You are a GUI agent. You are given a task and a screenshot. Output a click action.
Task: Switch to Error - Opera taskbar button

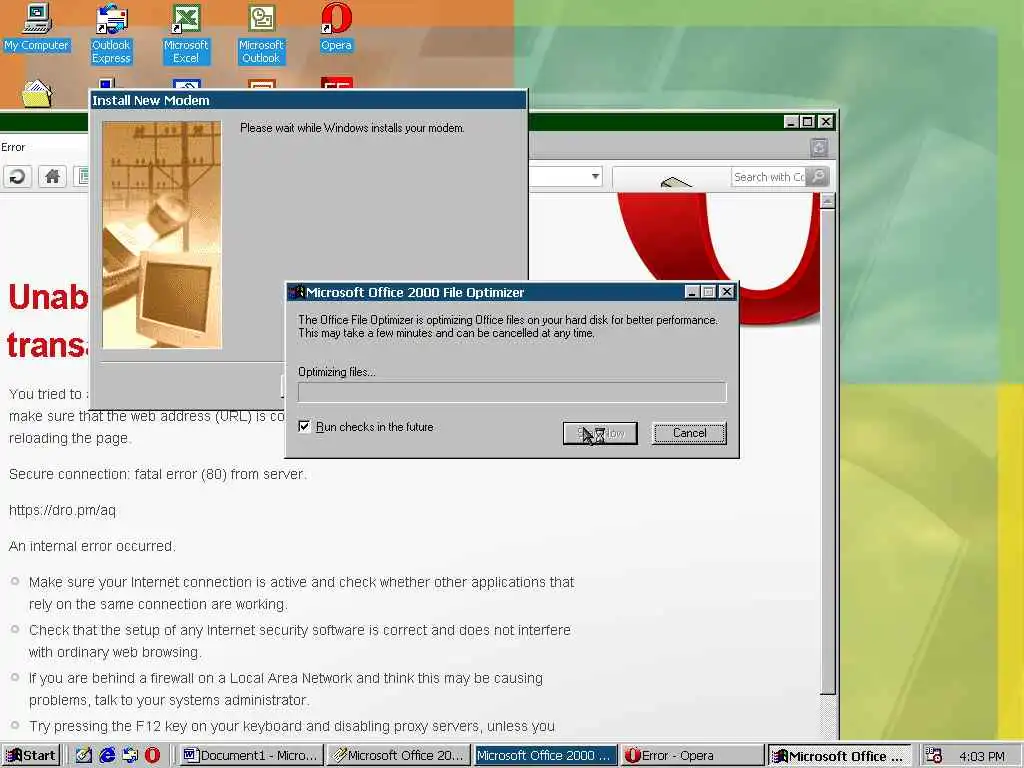pyautogui.click(x=692, y=756)
